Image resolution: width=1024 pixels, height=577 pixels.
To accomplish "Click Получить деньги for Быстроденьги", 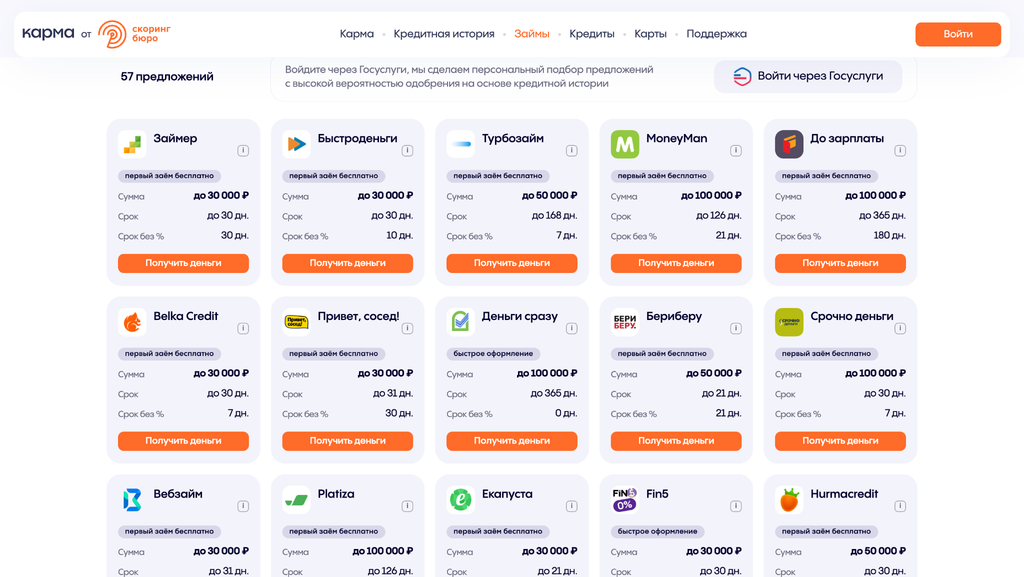I will 347,263.
